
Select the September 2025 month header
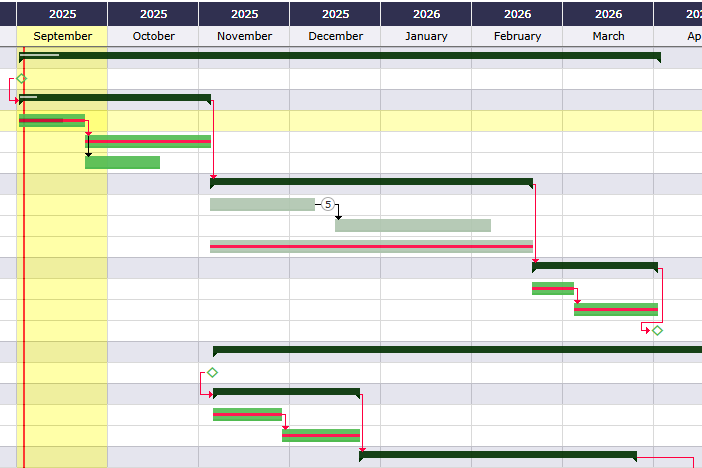pos(62,36)
